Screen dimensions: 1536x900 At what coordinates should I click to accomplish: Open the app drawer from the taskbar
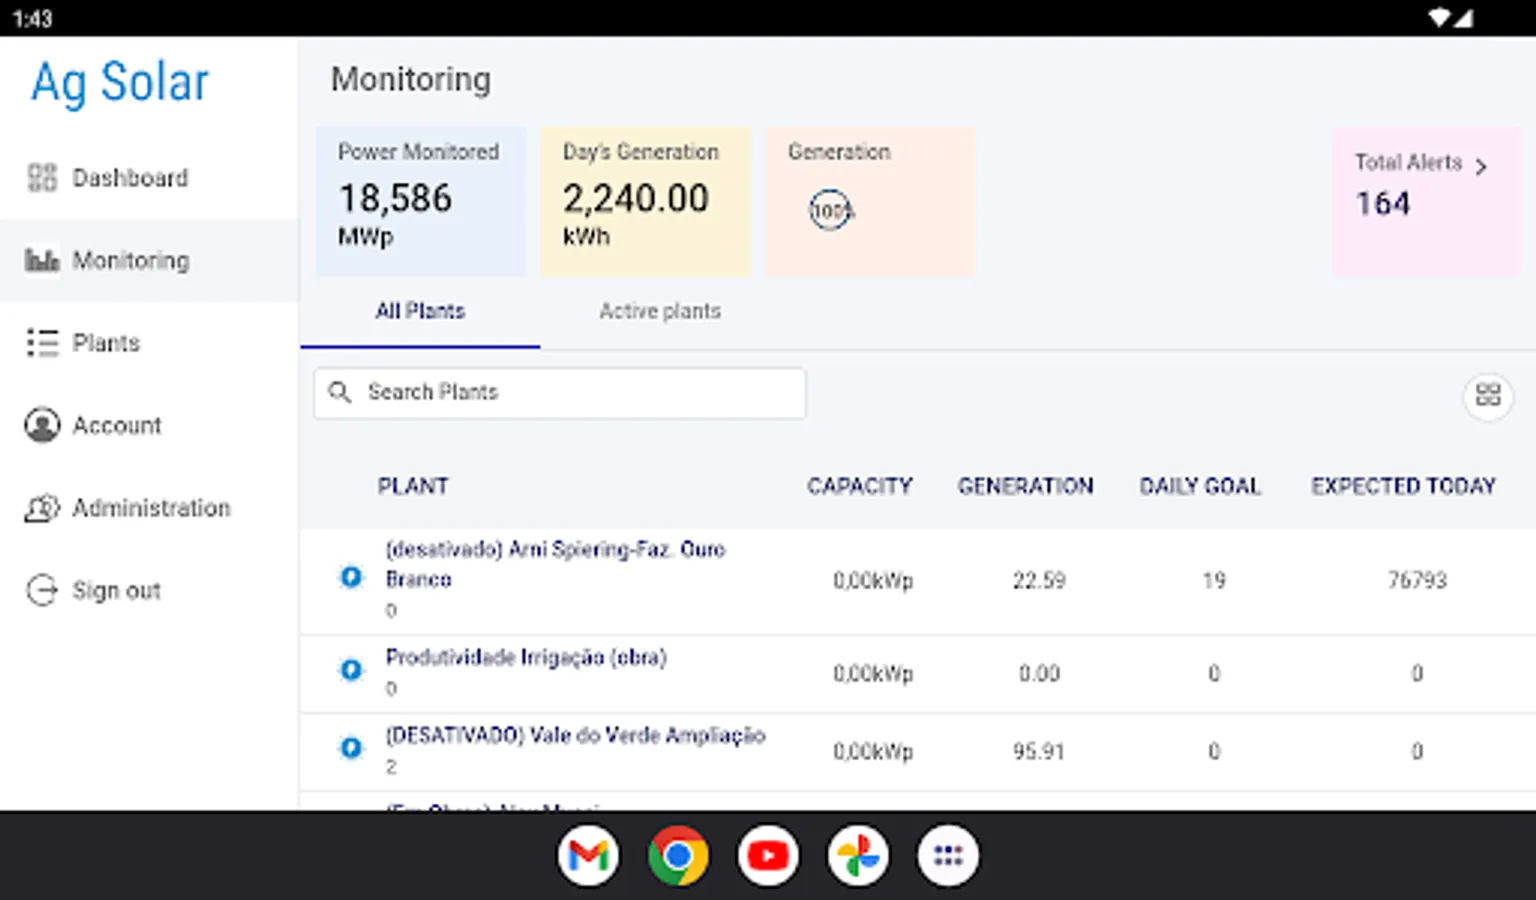[947, 856]
